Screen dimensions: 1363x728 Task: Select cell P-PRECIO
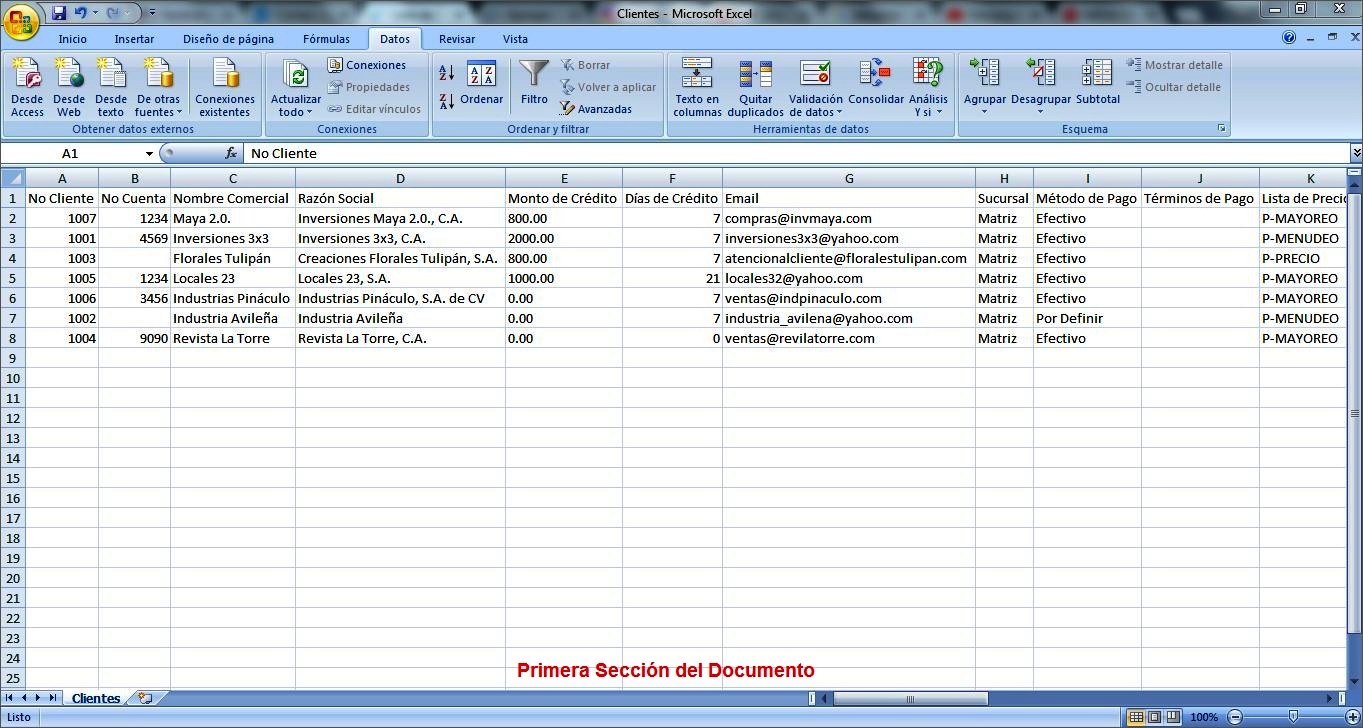[1303, 258]
